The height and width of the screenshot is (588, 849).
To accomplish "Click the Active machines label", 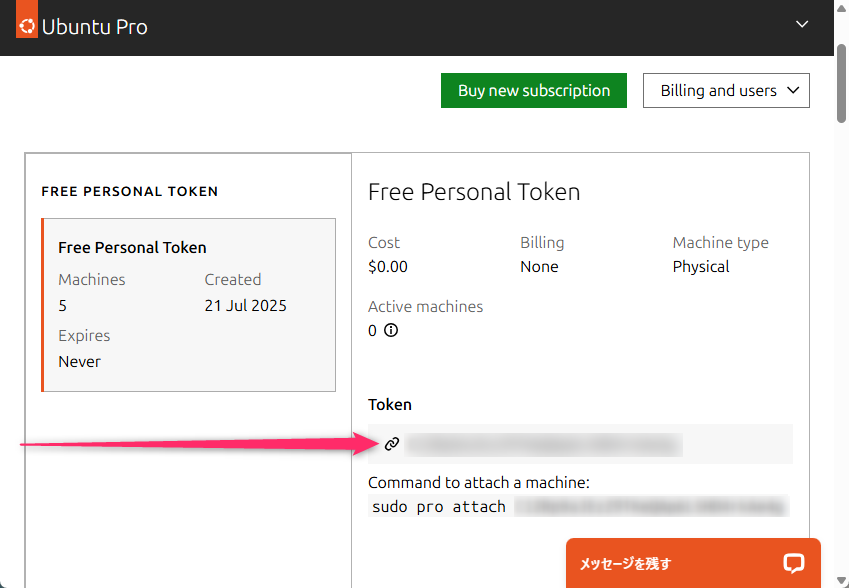I will tap(426, 306).
